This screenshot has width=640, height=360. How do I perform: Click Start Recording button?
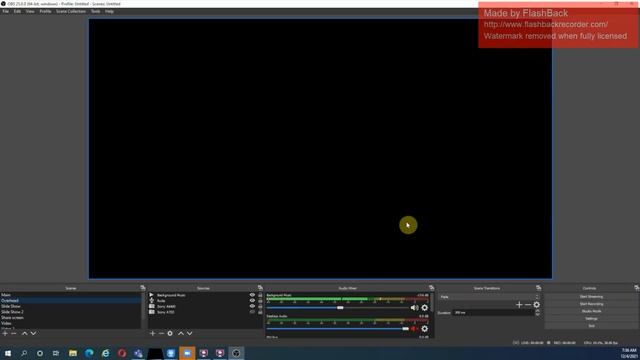pos(591,304)
